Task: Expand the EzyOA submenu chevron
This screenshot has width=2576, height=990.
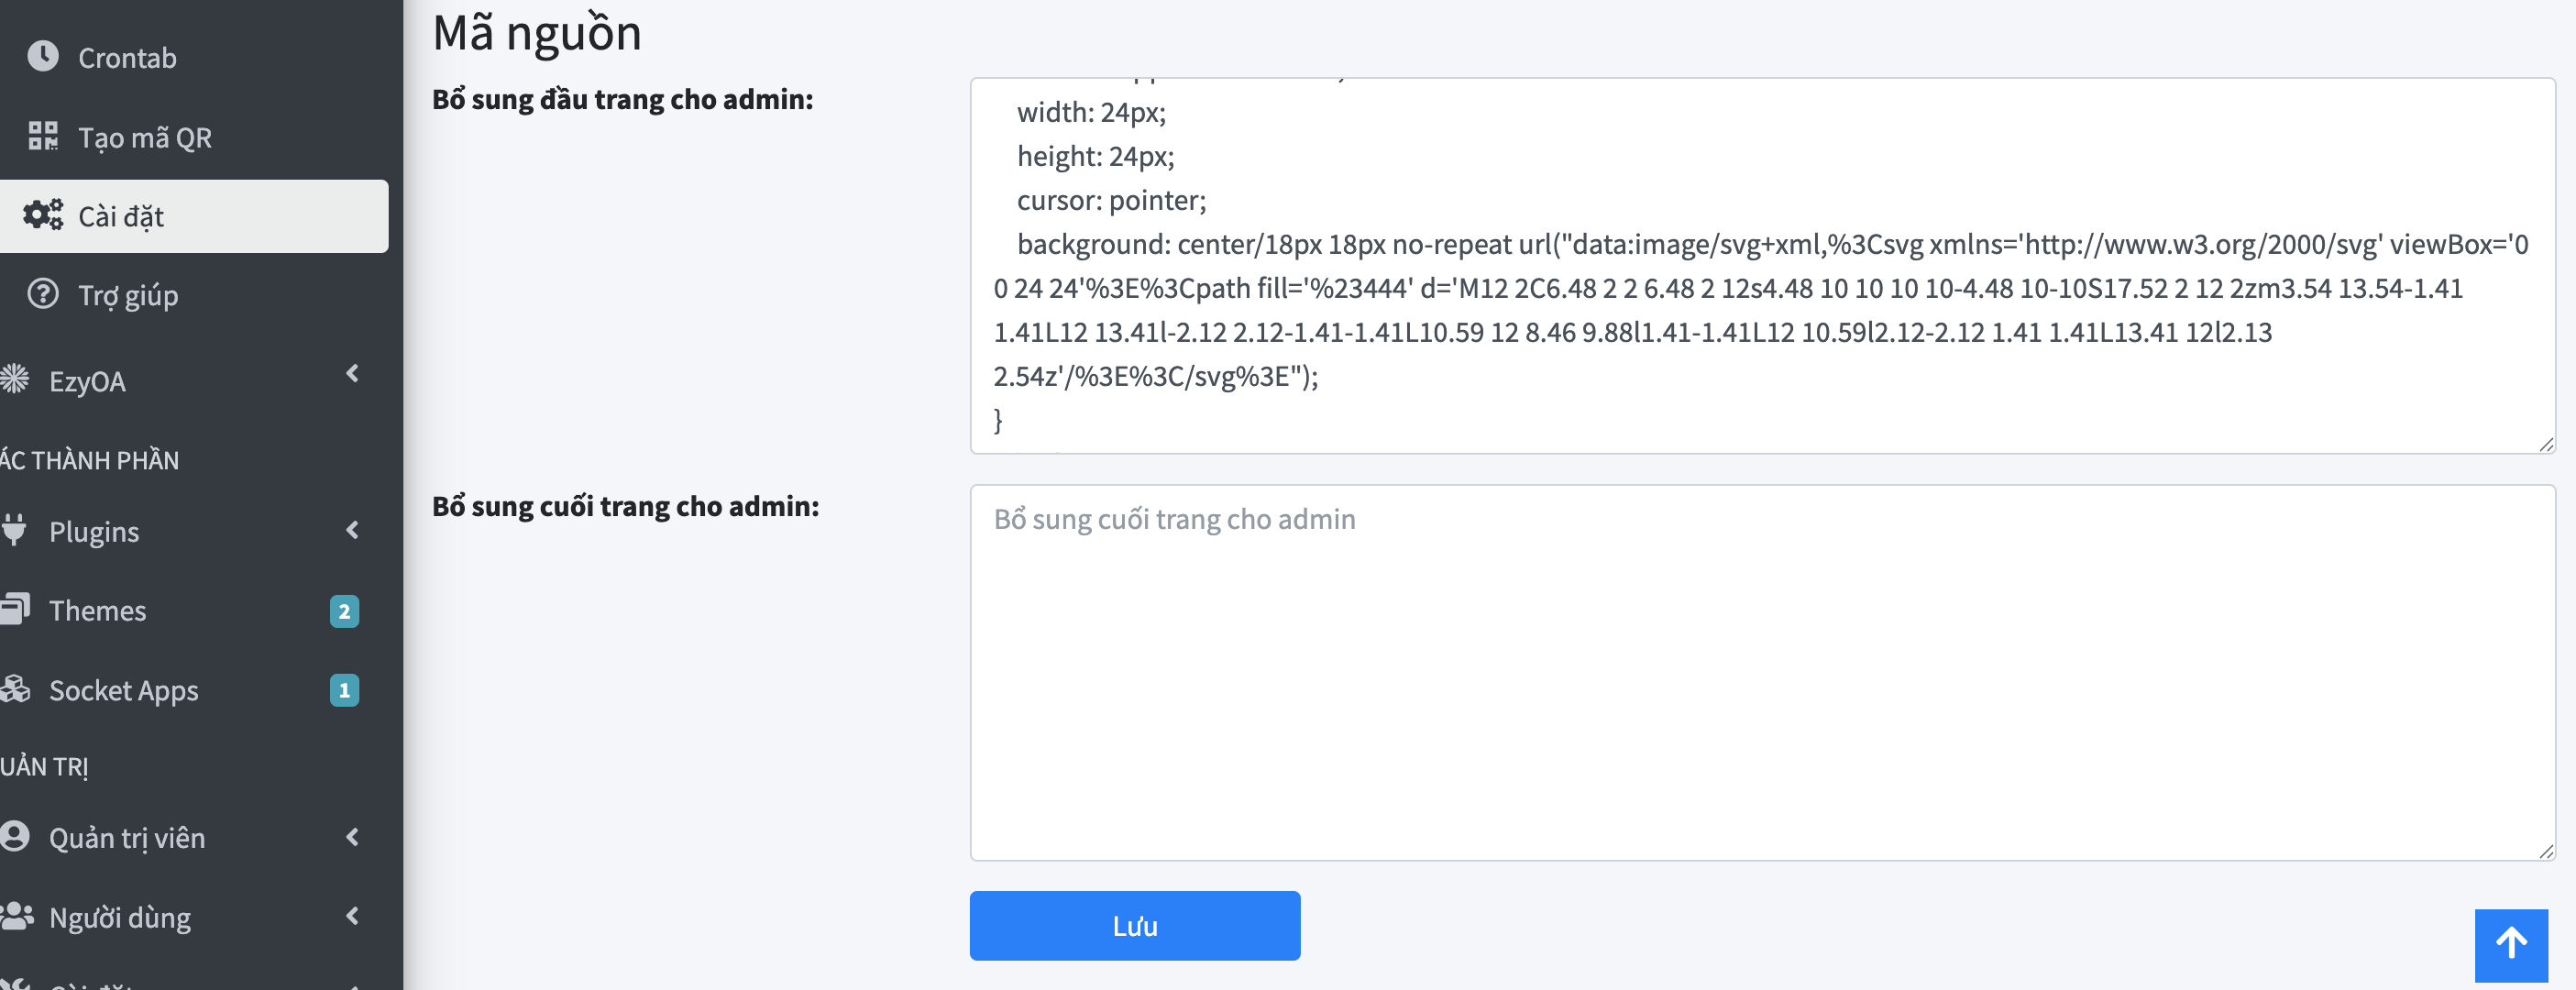Action: tap(352, 374)
